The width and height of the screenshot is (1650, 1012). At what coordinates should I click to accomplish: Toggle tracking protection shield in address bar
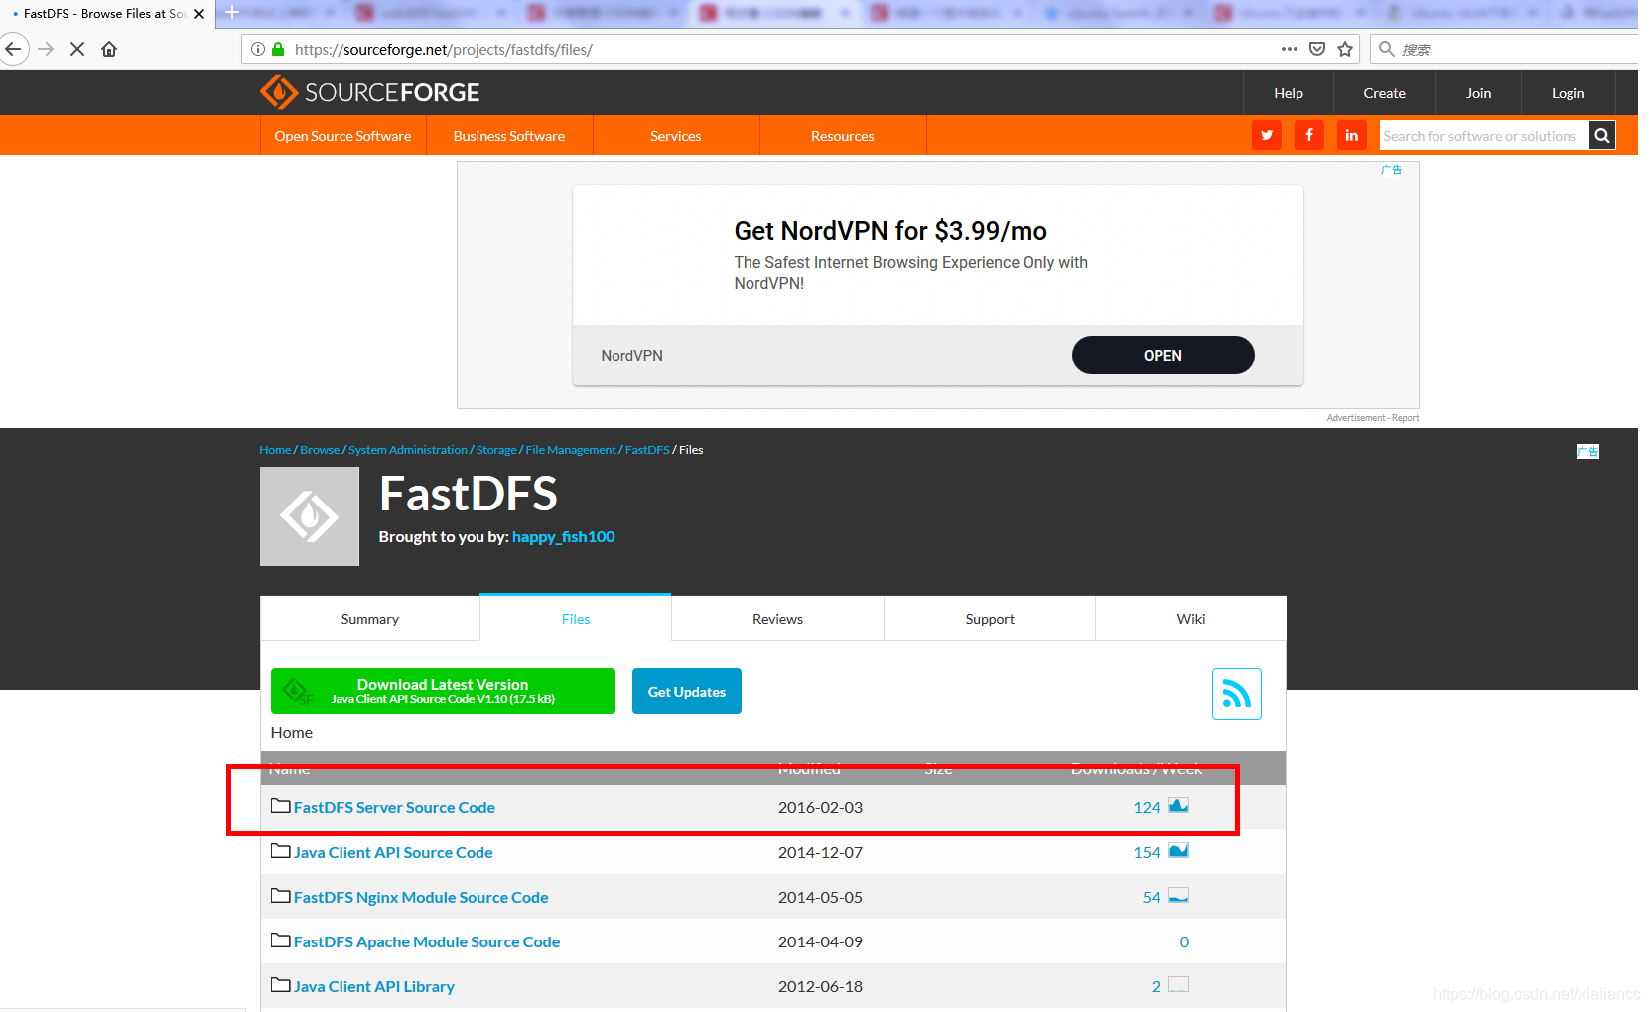tap(1317, 48)
